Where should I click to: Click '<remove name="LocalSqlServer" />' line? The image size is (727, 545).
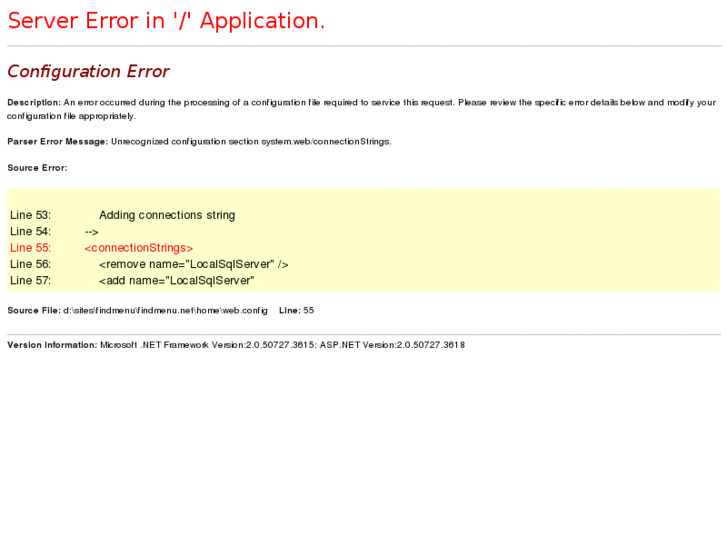tap(194, 264)
